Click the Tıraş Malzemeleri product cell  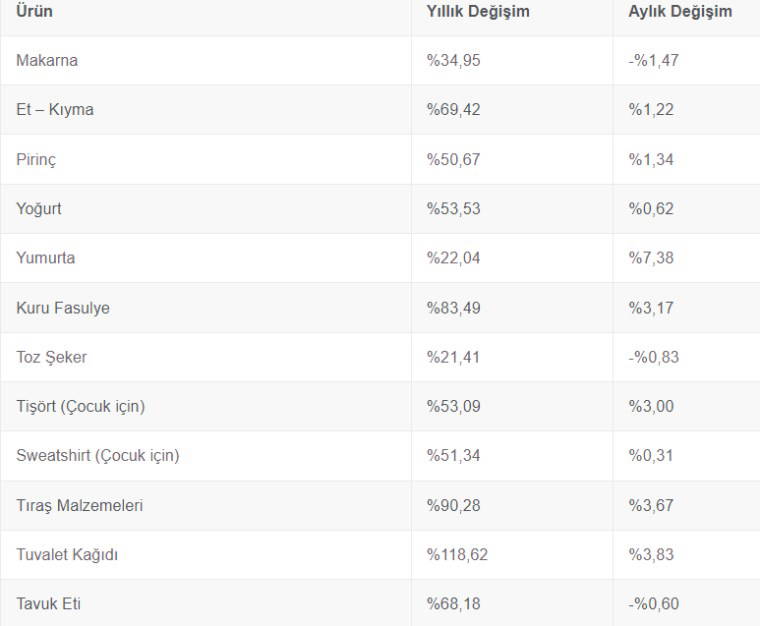point(79,505)
